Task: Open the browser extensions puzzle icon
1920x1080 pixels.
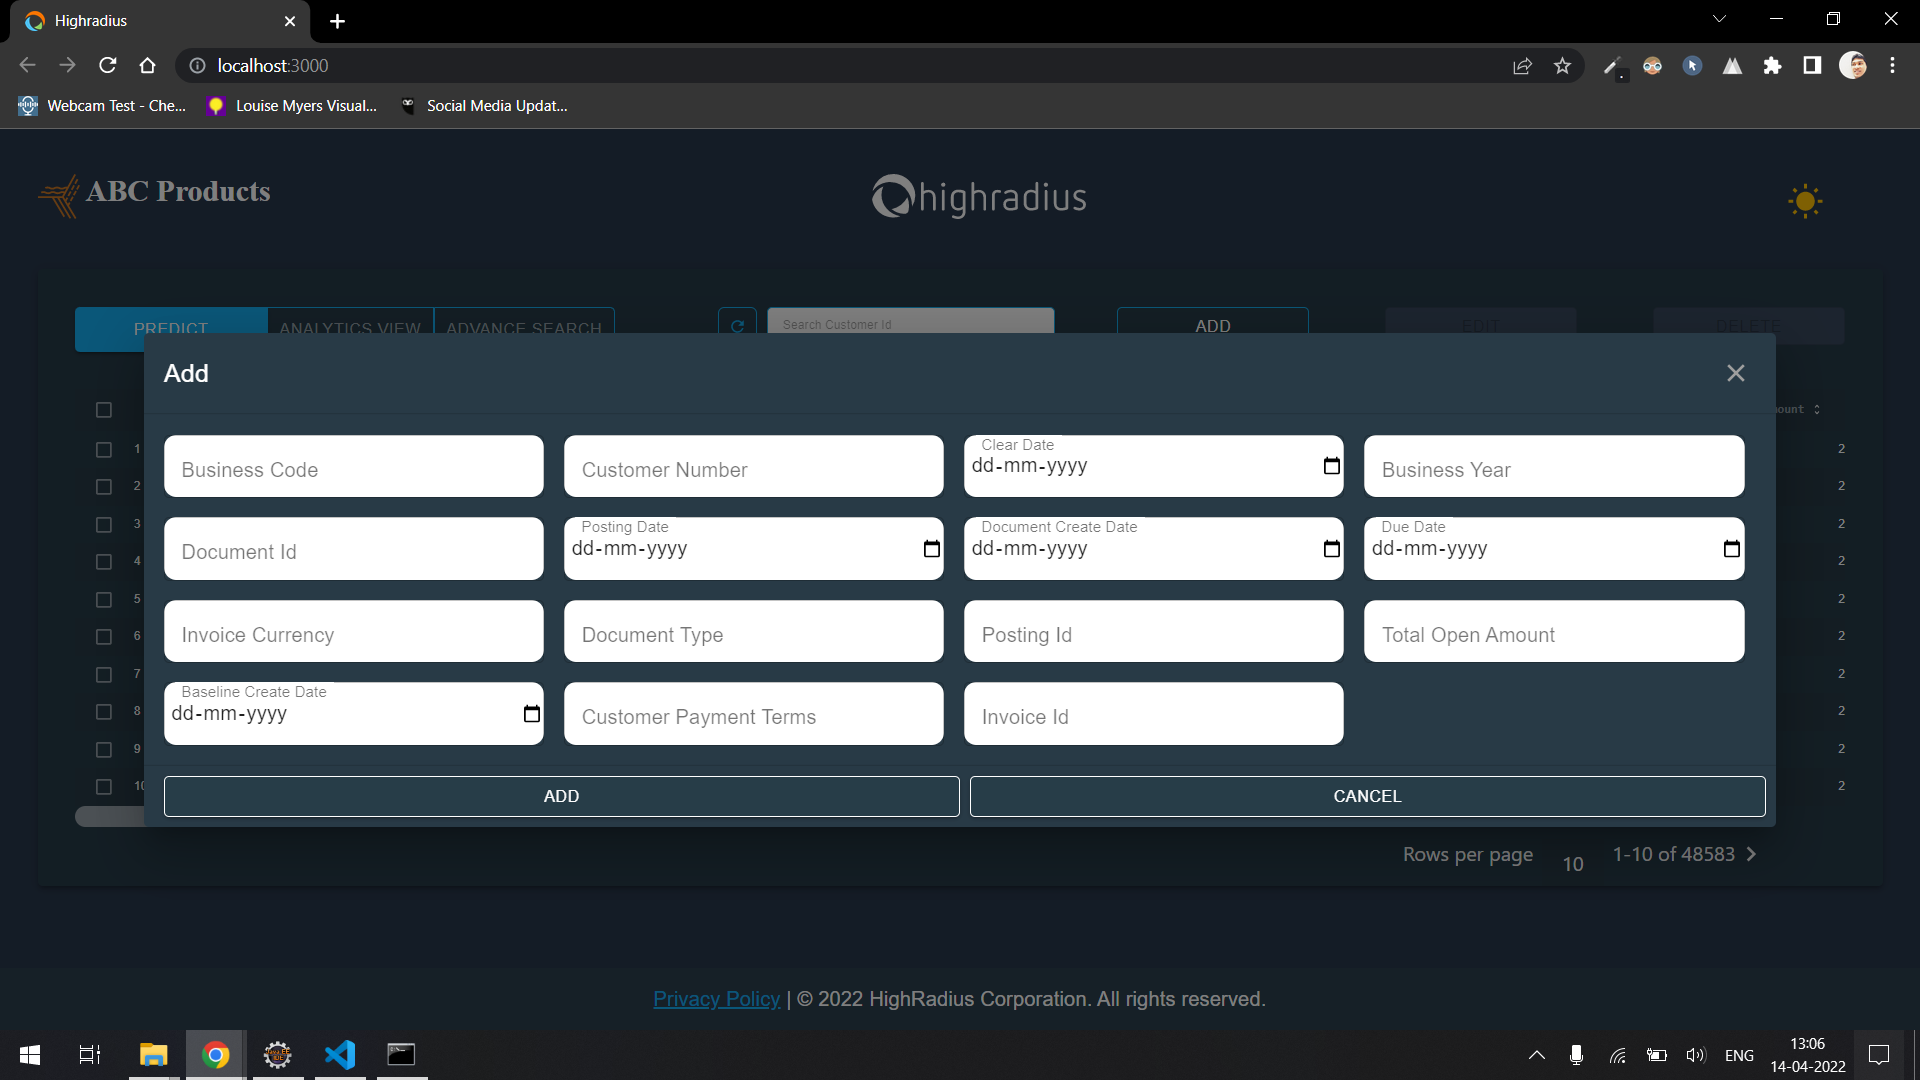Action: coord(1773,65)
